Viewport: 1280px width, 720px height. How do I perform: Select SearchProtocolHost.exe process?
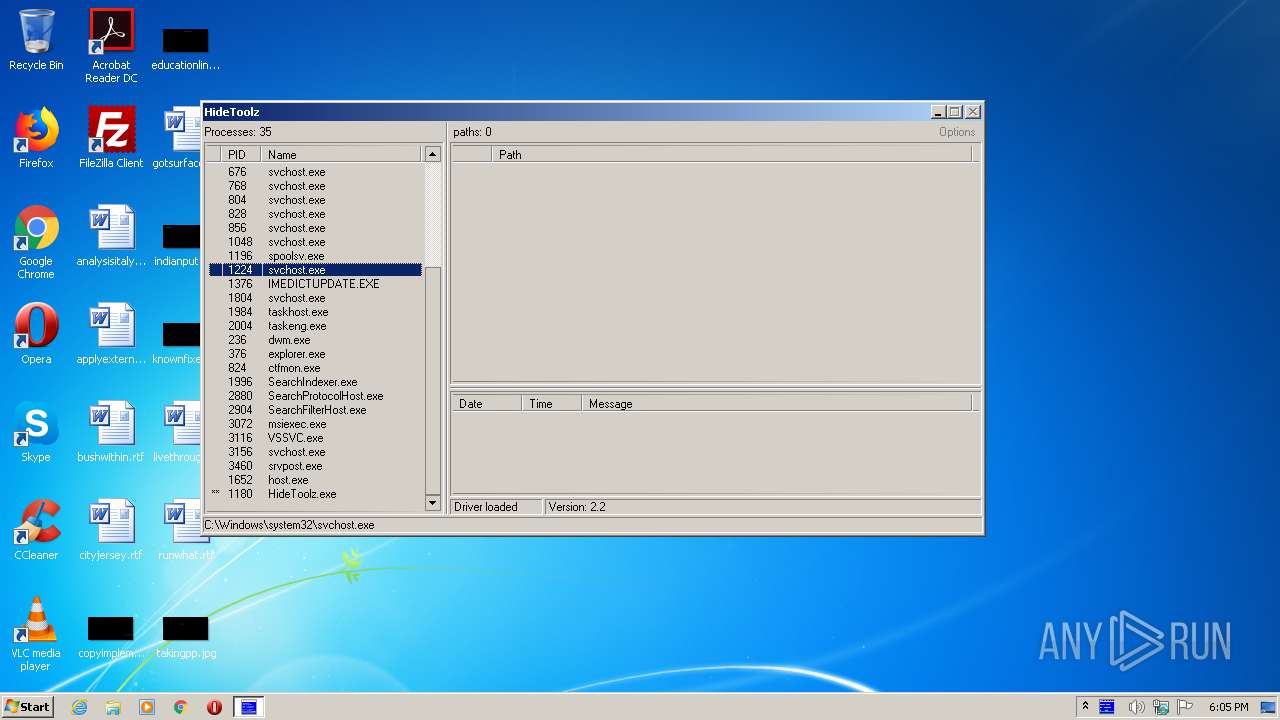click(x=315, y=396)
